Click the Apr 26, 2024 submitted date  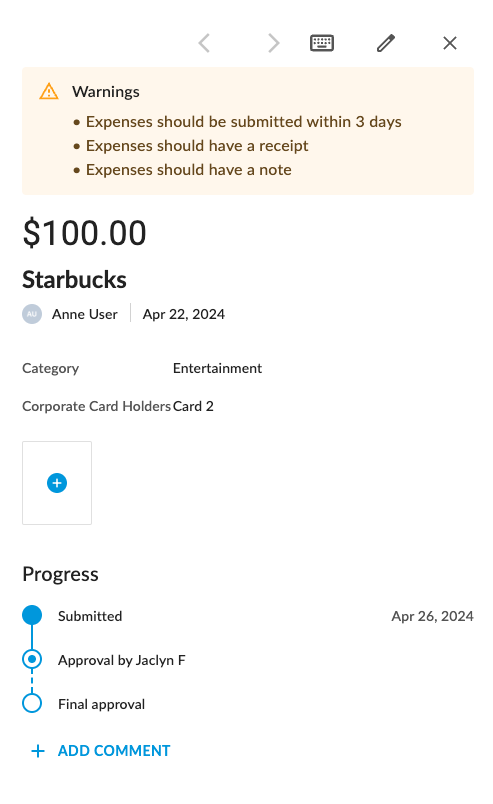pos(432,616)
